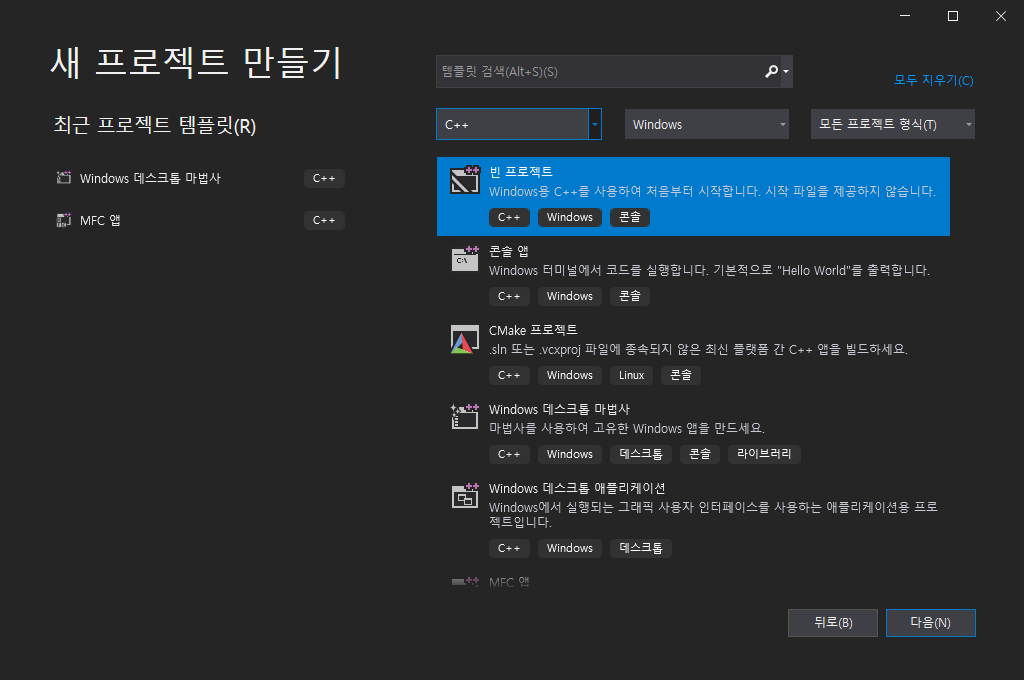Open the 모든 프로젝트 형식 dropdown
1024x680 pixels.
[x=893, y=124]
